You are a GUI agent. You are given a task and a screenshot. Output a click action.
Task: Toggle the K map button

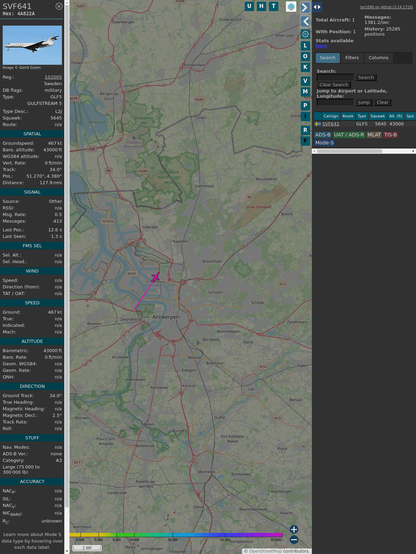(305, 67)
